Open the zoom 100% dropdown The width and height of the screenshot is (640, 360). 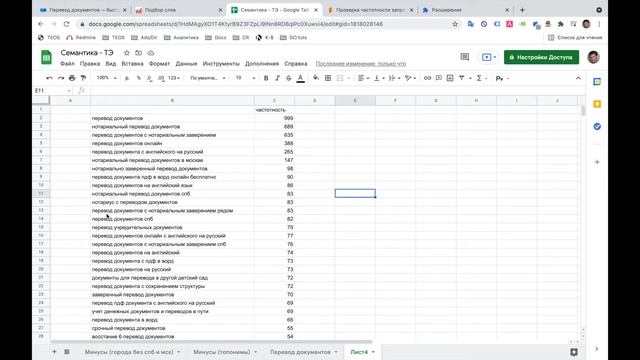tap(107, 78)
